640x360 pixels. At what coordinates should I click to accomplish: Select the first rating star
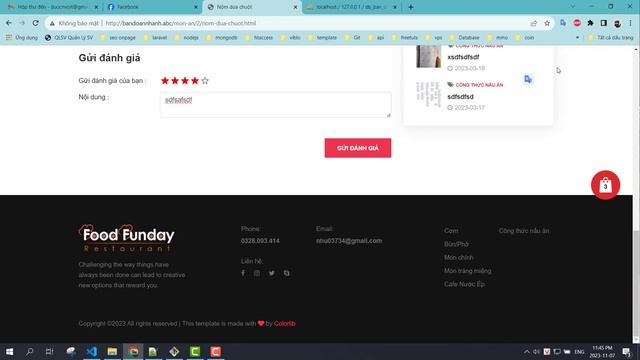165,81
